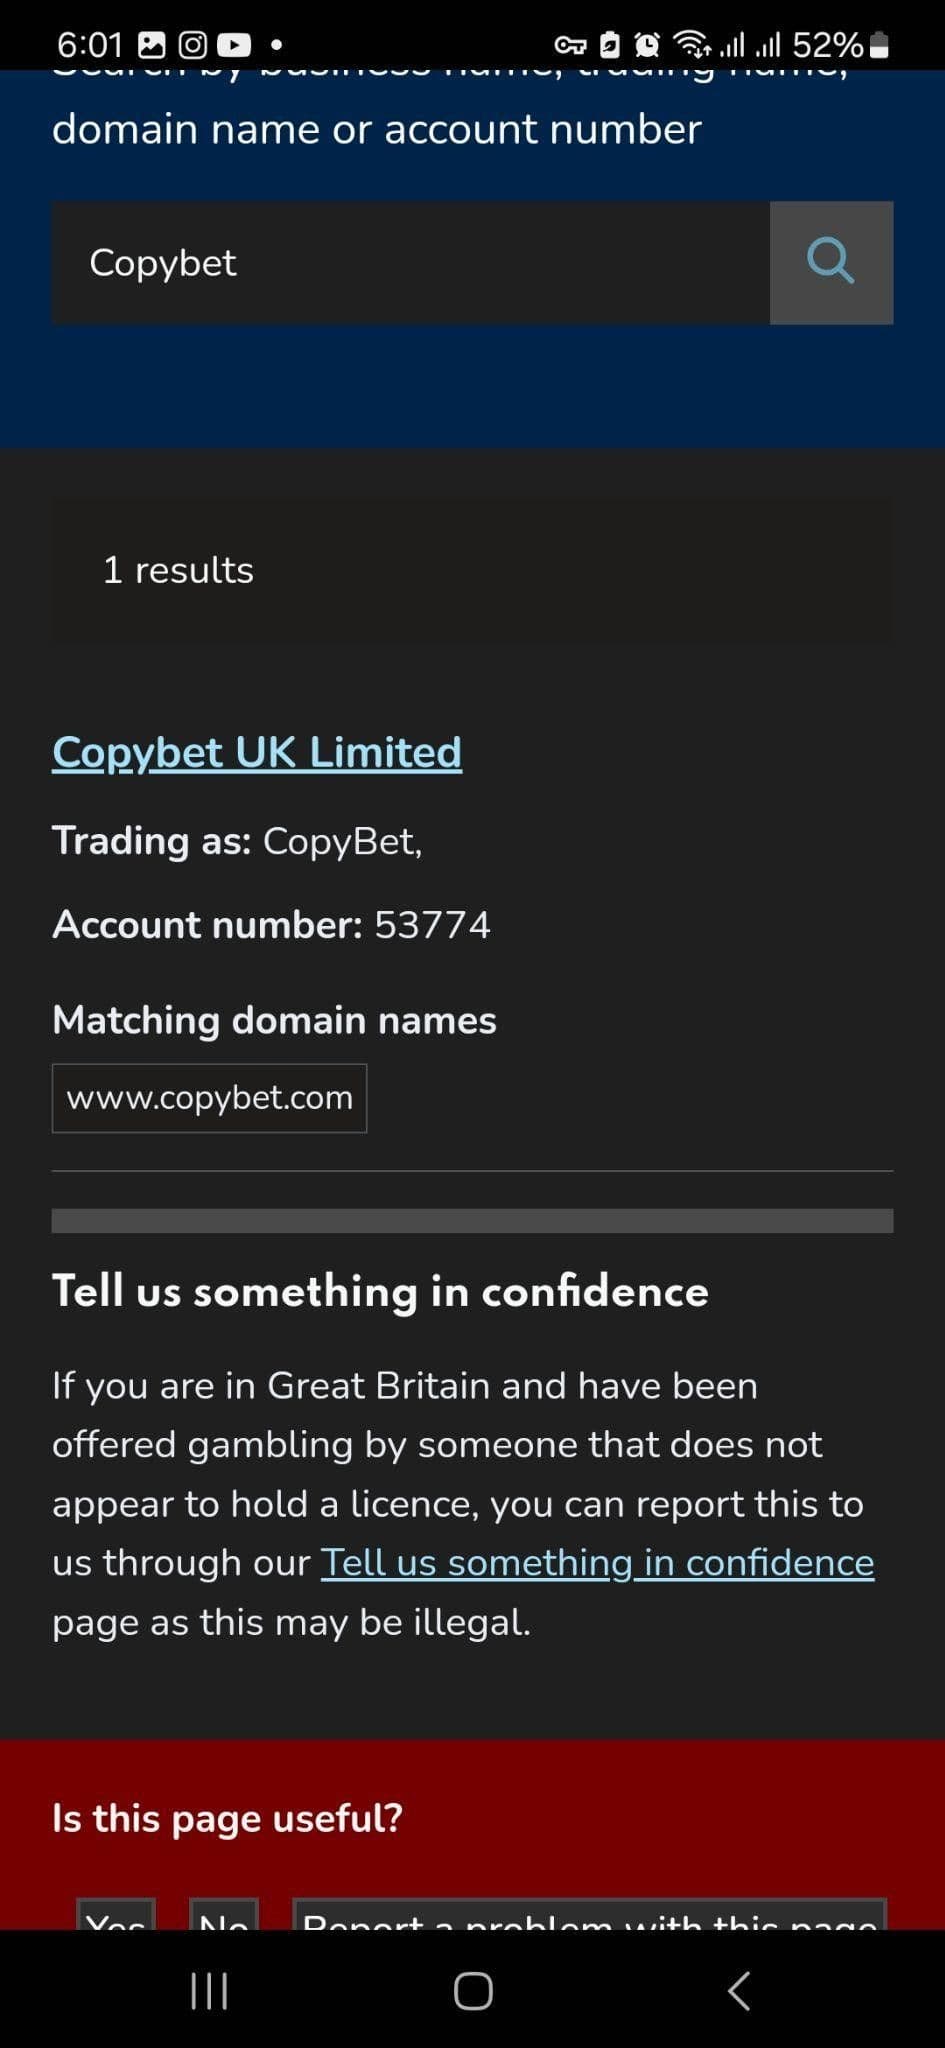This screenshot has width=945, height=2048.
Task: Tap the messages notification icon in status bar
Action: click(x=151, y=44)
